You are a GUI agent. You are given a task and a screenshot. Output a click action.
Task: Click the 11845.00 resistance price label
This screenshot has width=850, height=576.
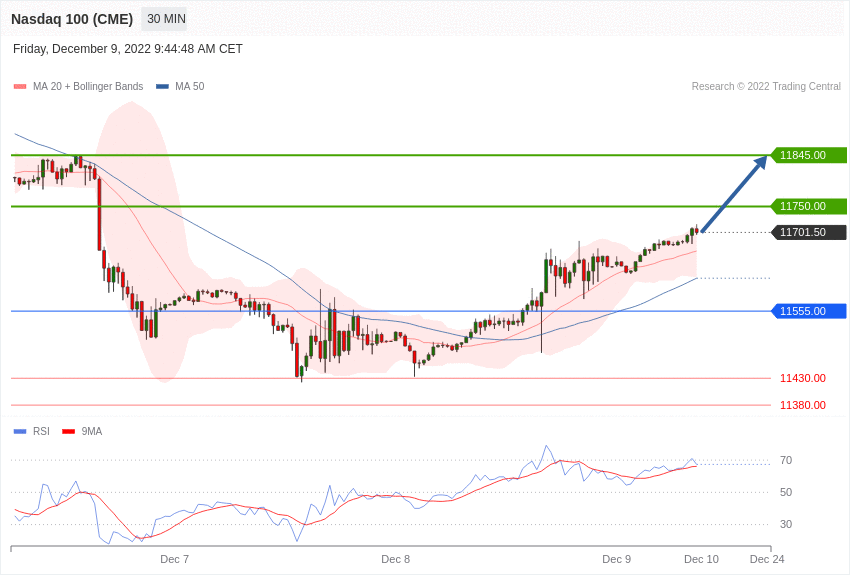coord(808,155)
